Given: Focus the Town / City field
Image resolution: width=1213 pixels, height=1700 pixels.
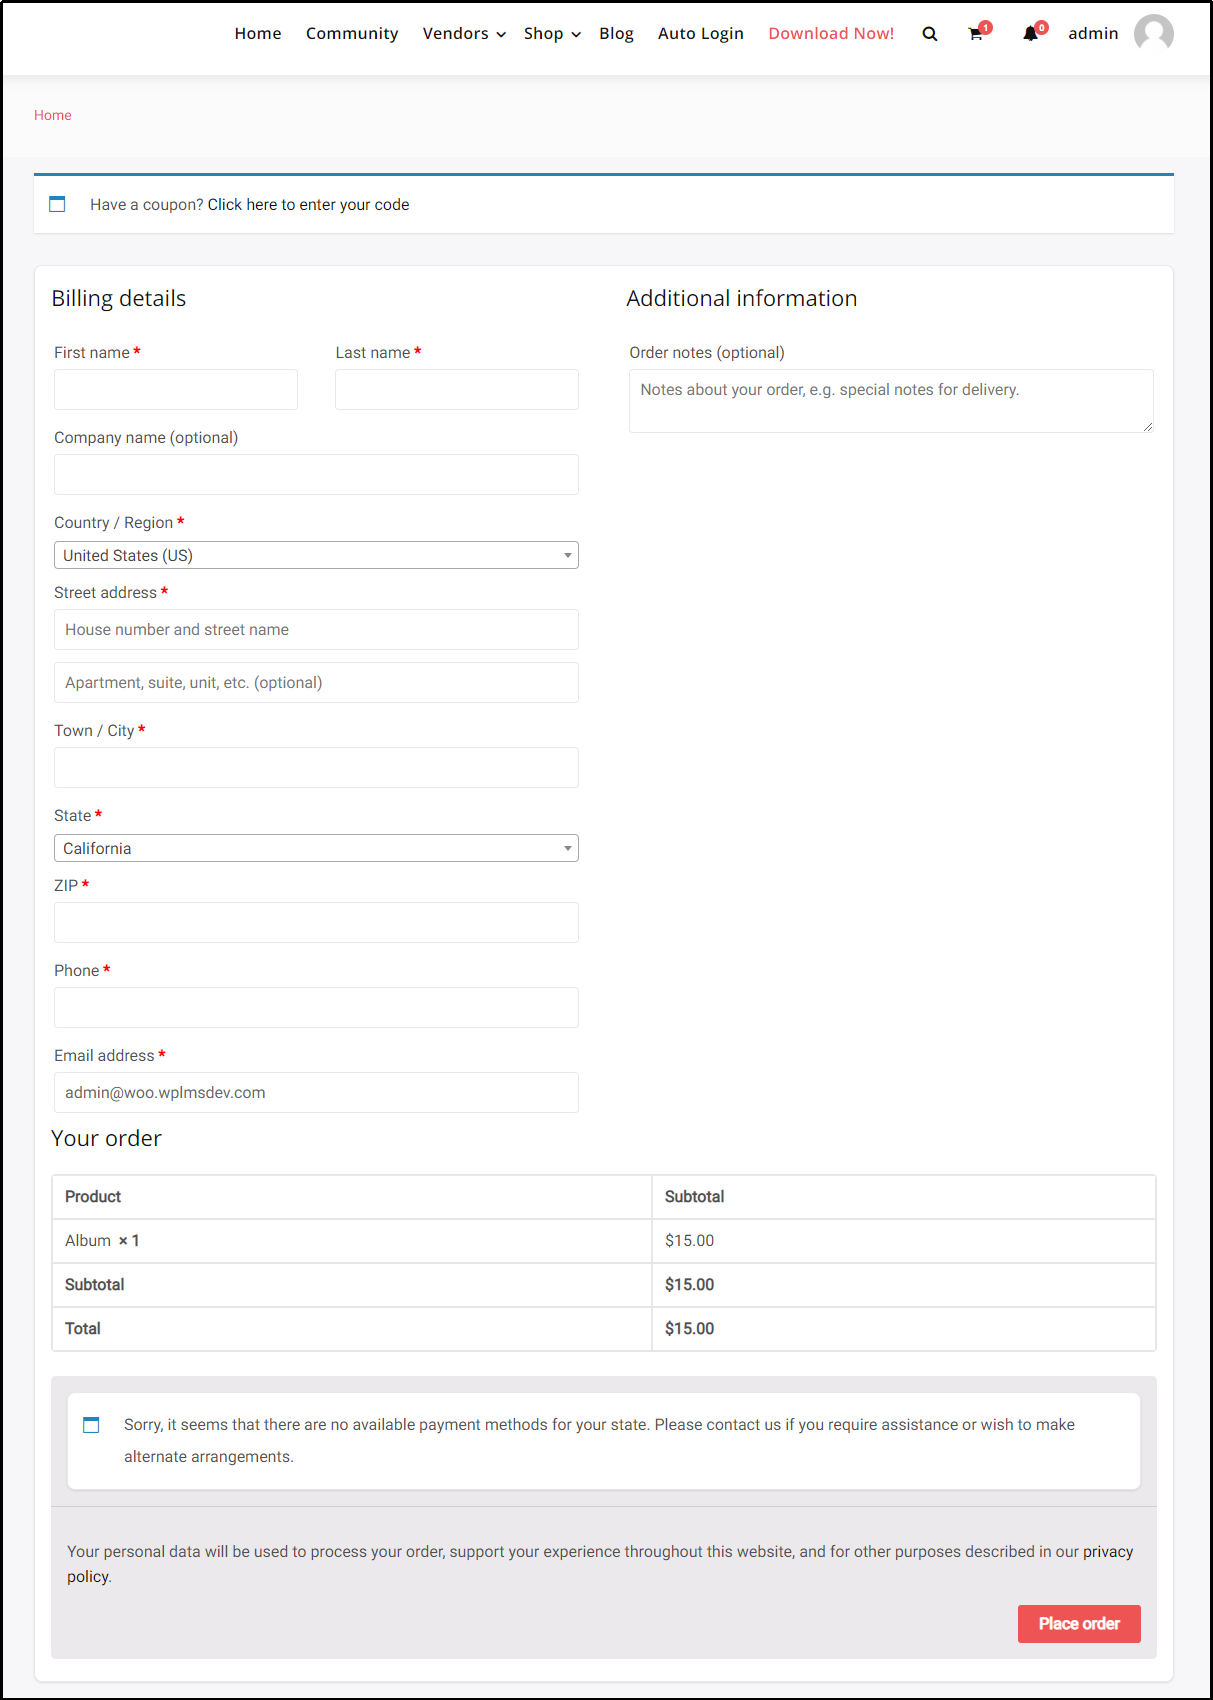Looking at the screenshot, I should pyautogui.click(x=316, y=767).
